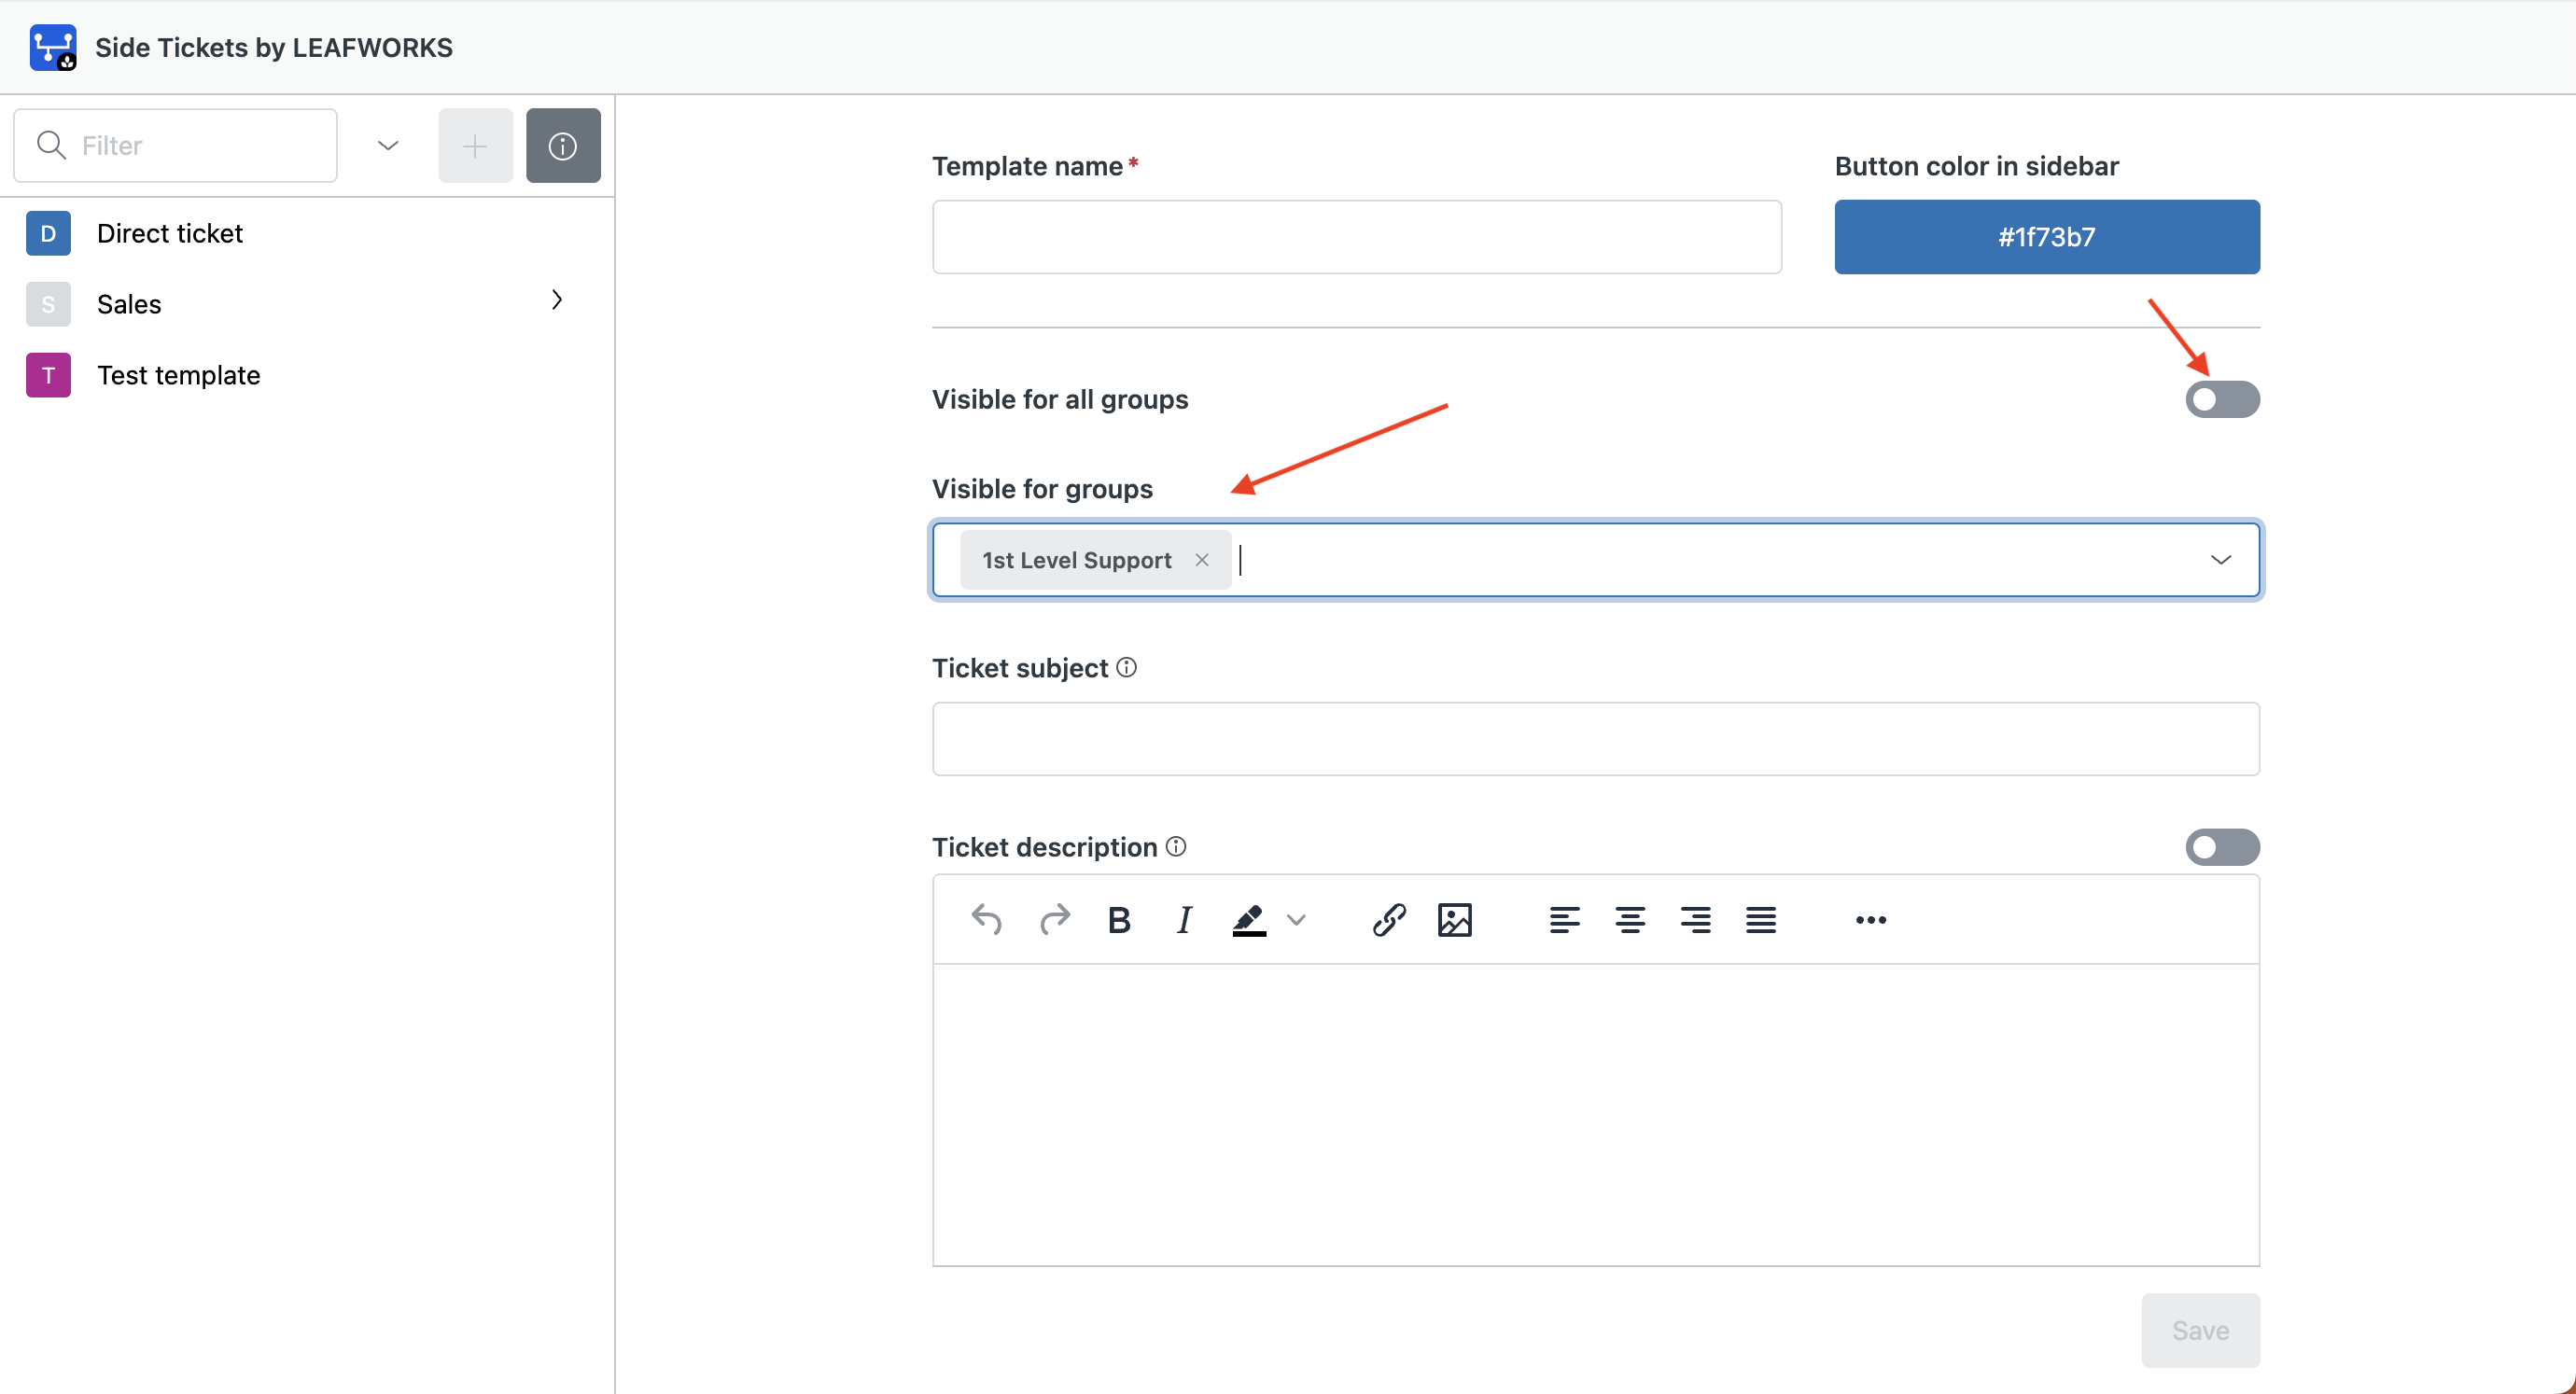This screenshot has width=2576, height=1394.
Task: Toggle italic text formatting
Action: click(1184, 919)
